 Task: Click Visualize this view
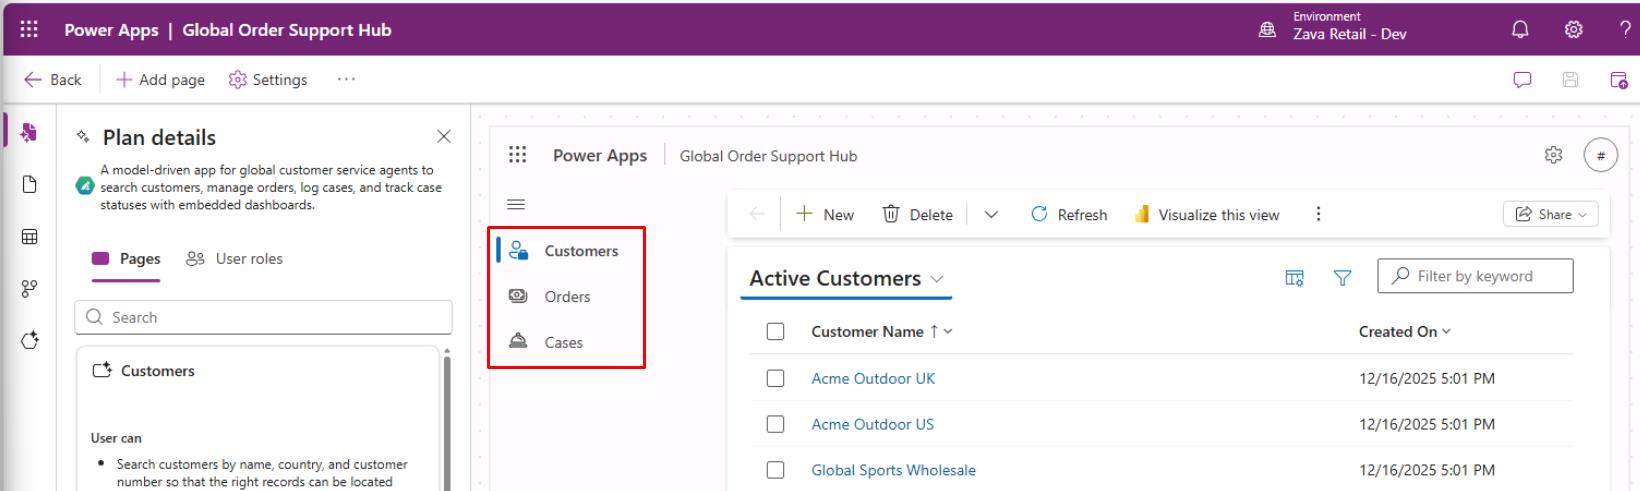point(1207,215)
